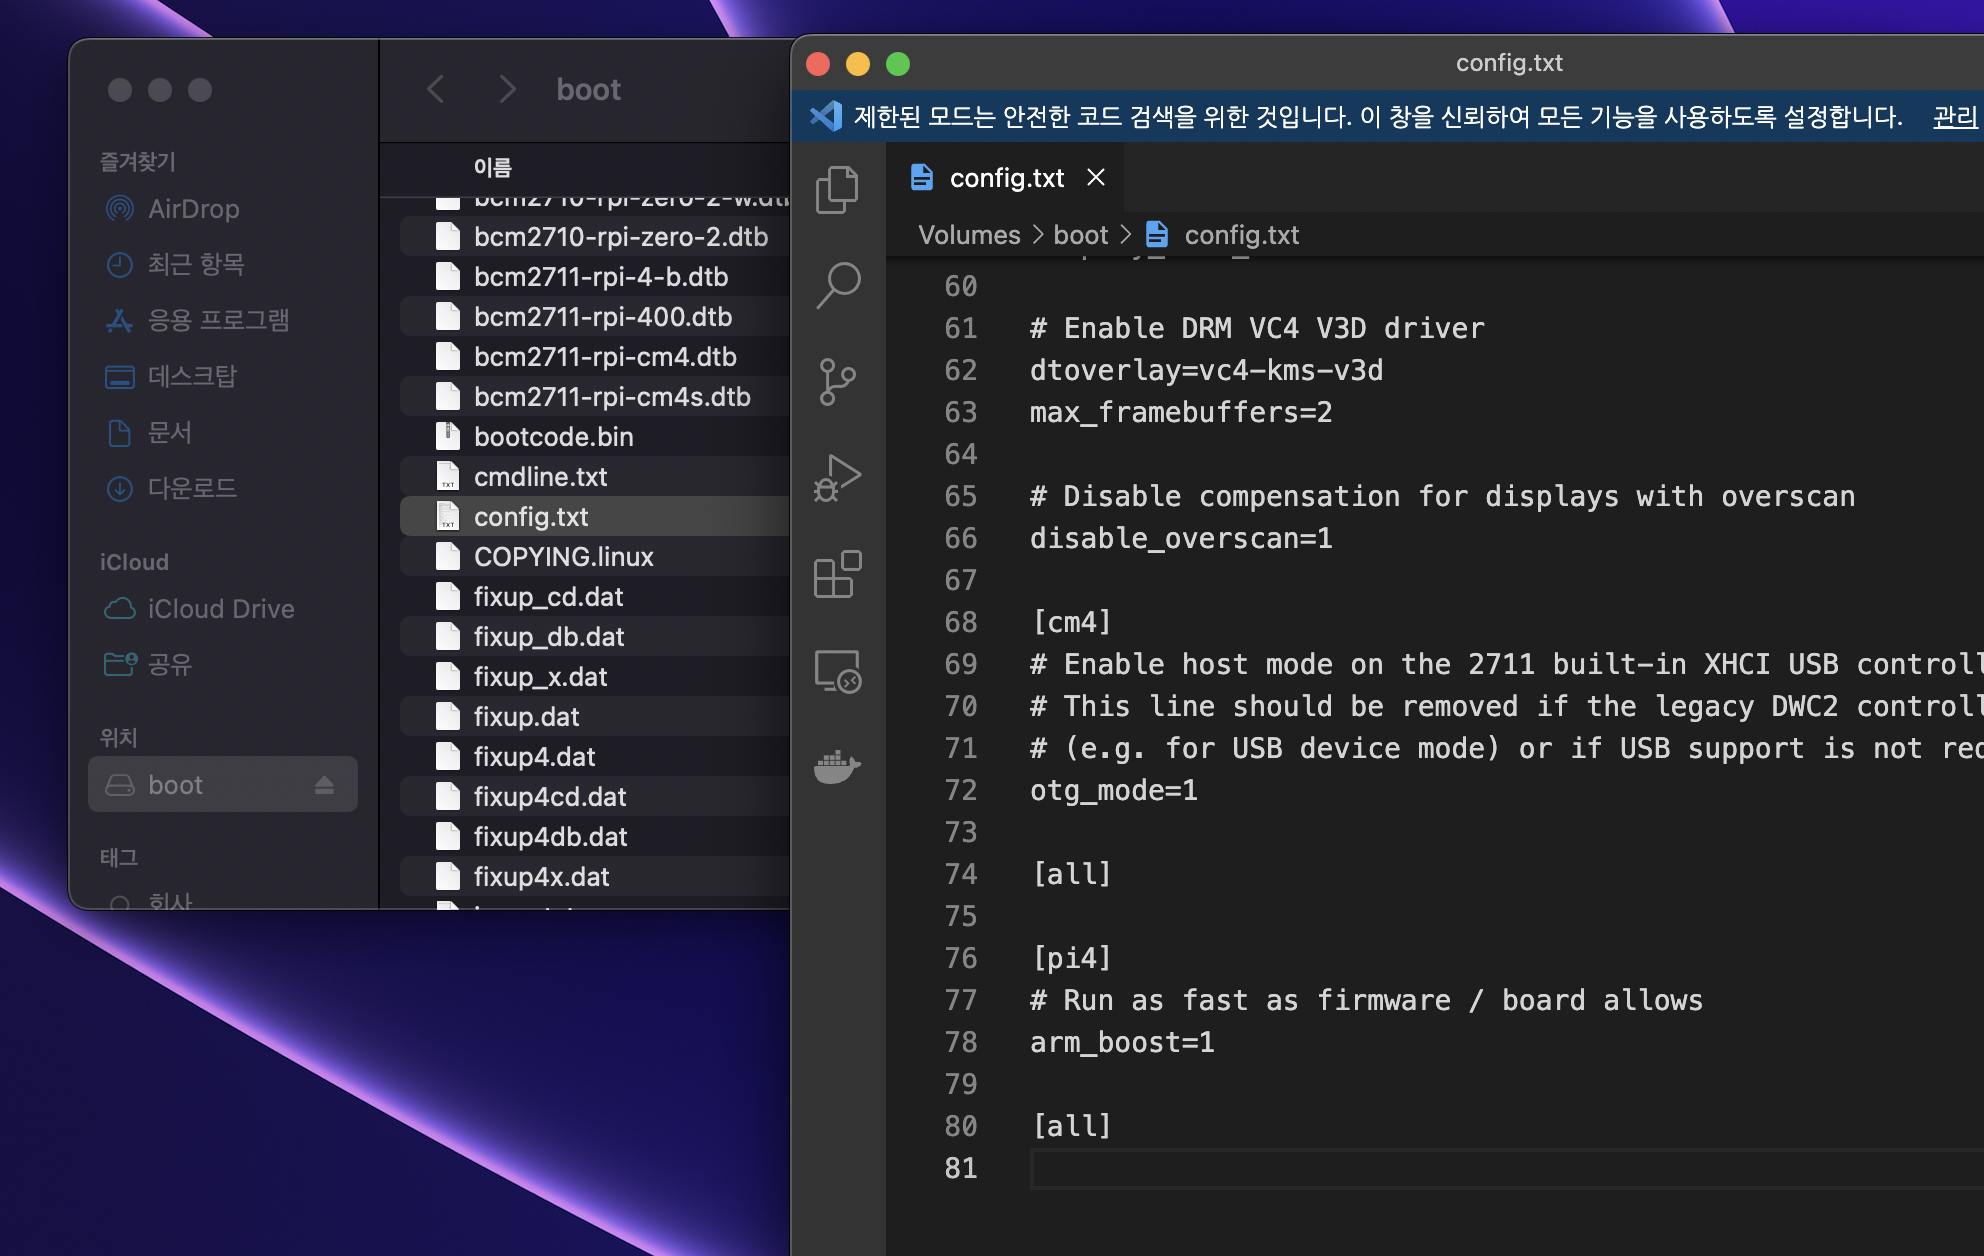Open the Source Control view
Viewport: 1984px width, 1256px height.
[x=837, y=381]
